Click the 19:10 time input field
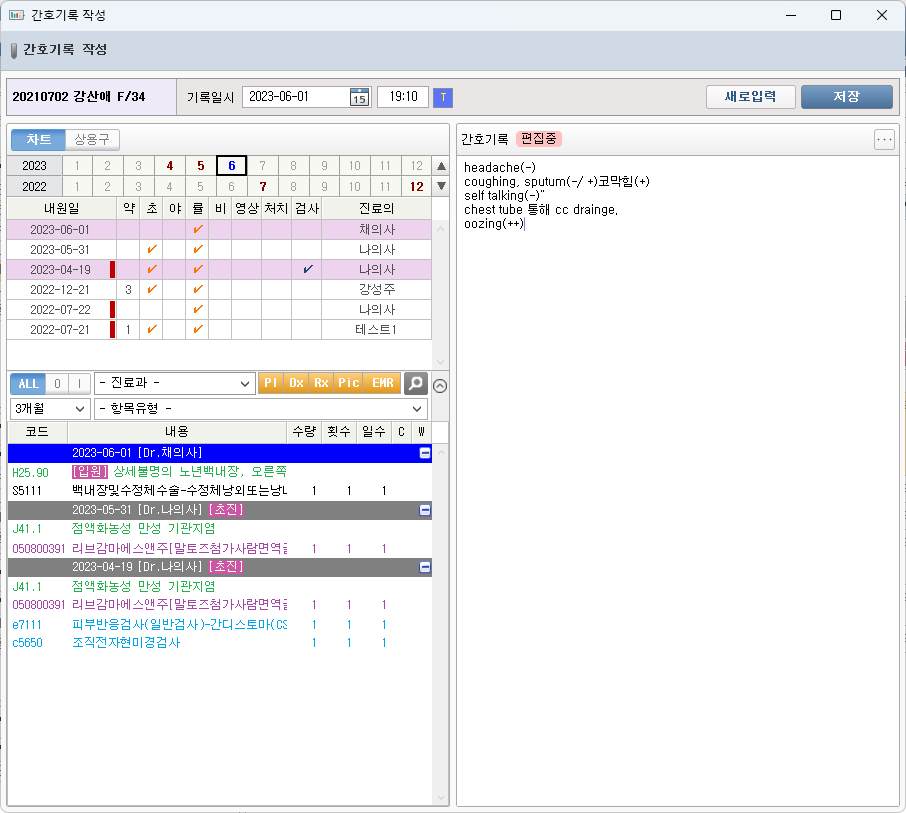Screen dimensions: 906x813 tap(403, 97)
